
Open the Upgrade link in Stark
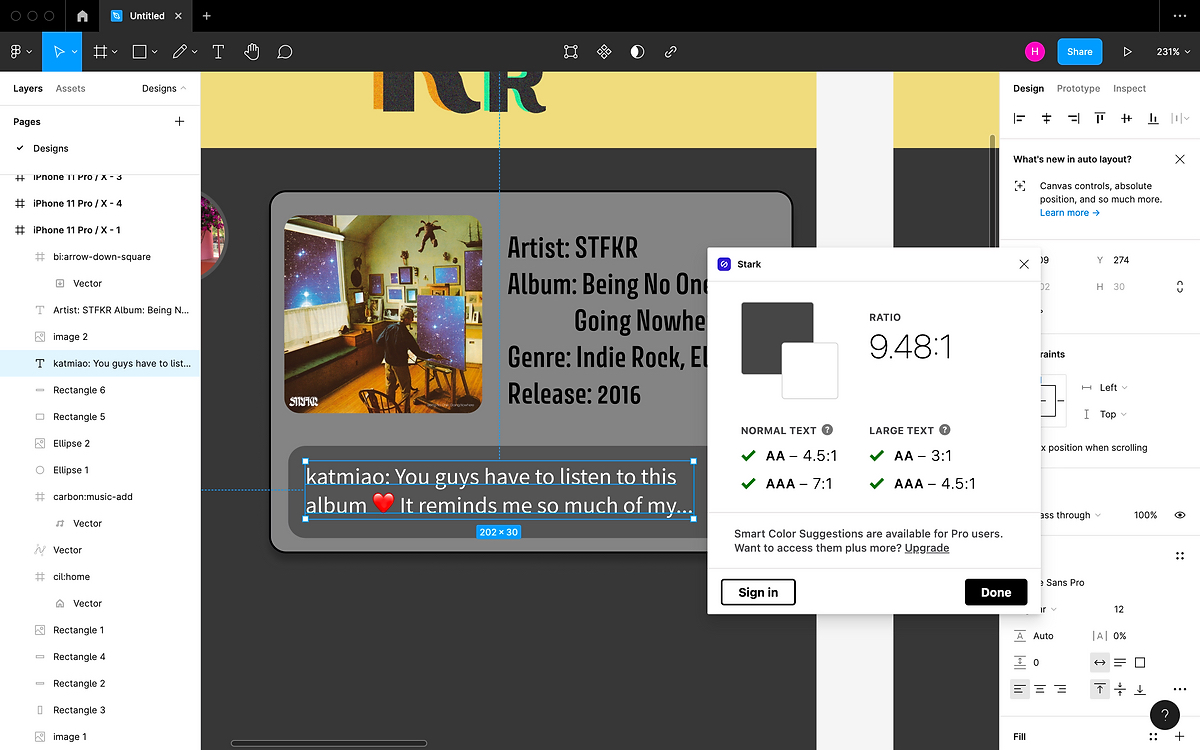point(927,548)
